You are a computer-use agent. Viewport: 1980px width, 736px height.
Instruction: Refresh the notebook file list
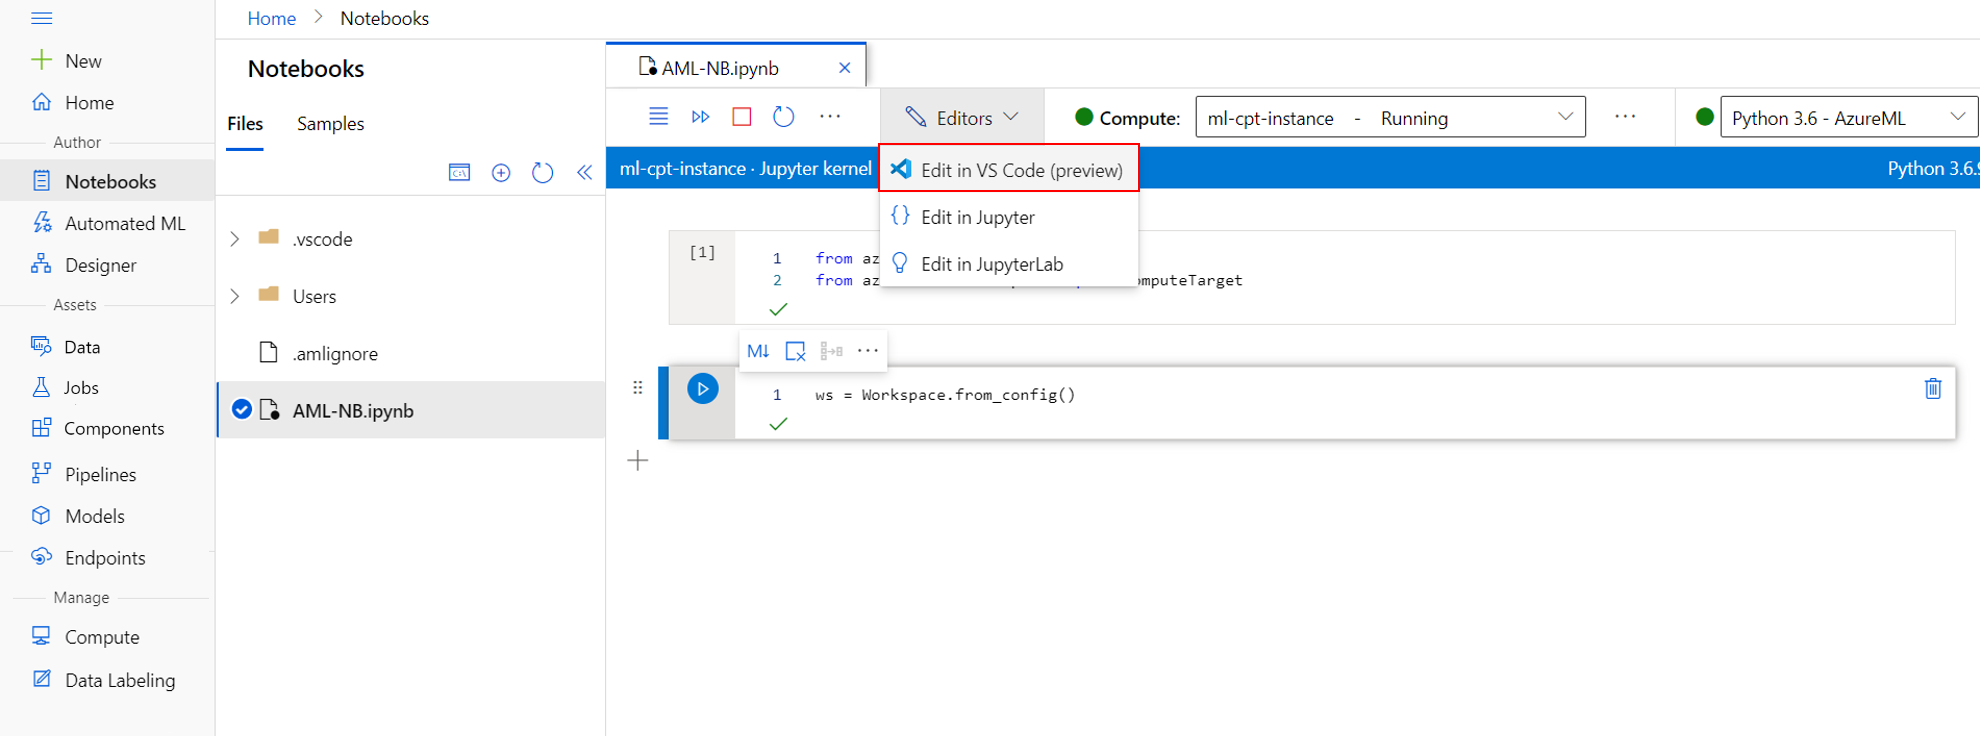(x=543, y=173)
